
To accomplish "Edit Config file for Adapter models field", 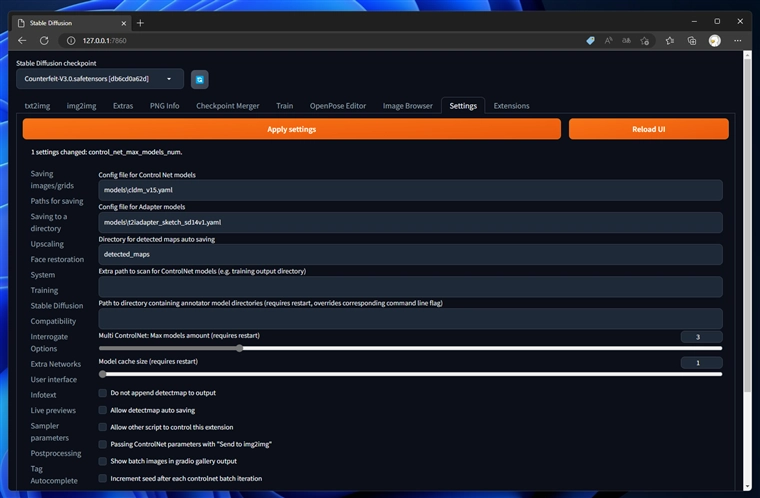I will [410, 222].
